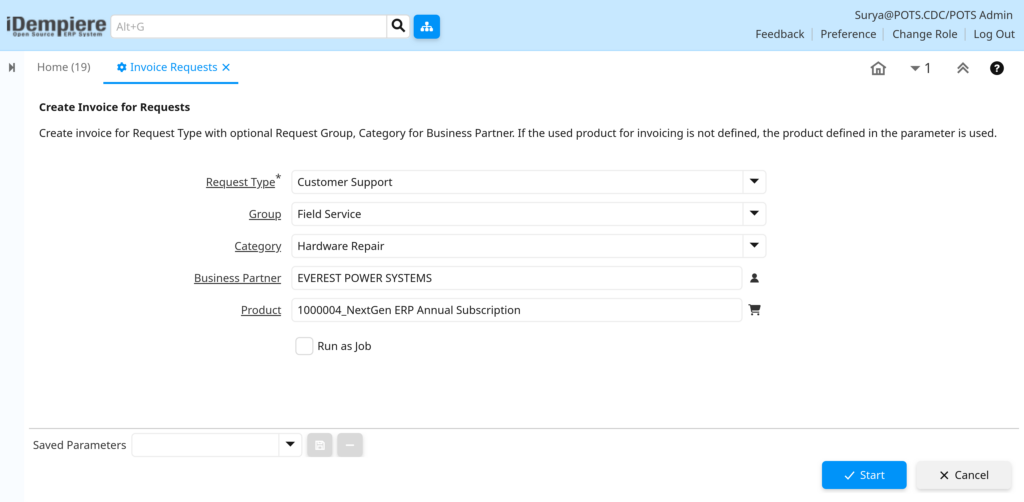Click the Product NextGen ERP Annual Subscription field
The width and height of the screenshot is (1024, 502).
[517, 310]
